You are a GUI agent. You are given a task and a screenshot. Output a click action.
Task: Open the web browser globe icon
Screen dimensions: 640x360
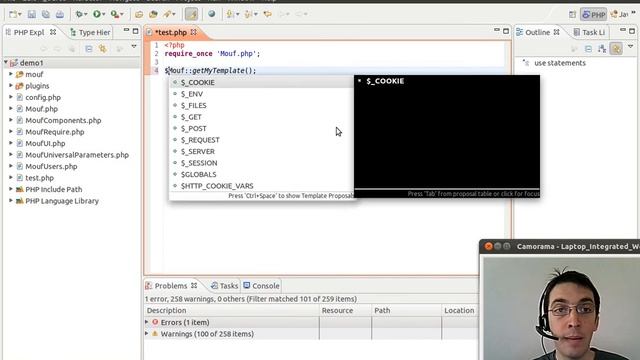coord(211,14)
